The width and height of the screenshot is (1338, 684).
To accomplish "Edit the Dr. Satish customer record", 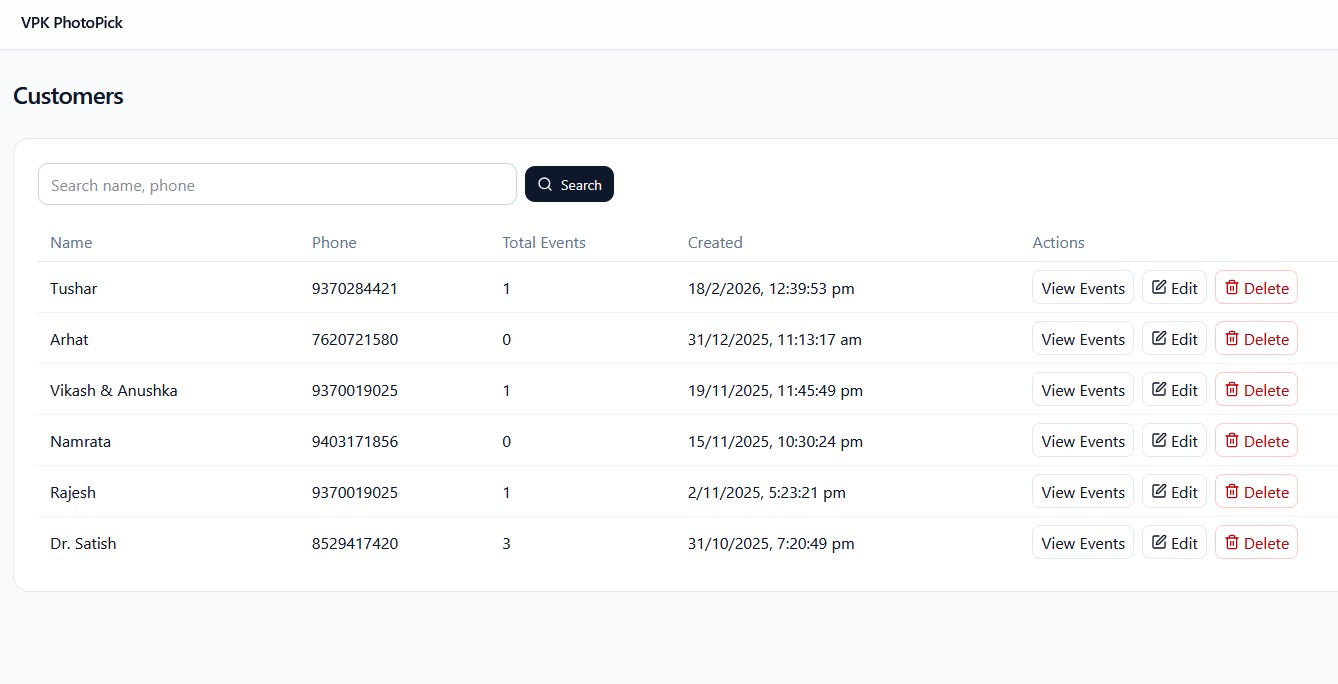I will tap(1174, 543).
